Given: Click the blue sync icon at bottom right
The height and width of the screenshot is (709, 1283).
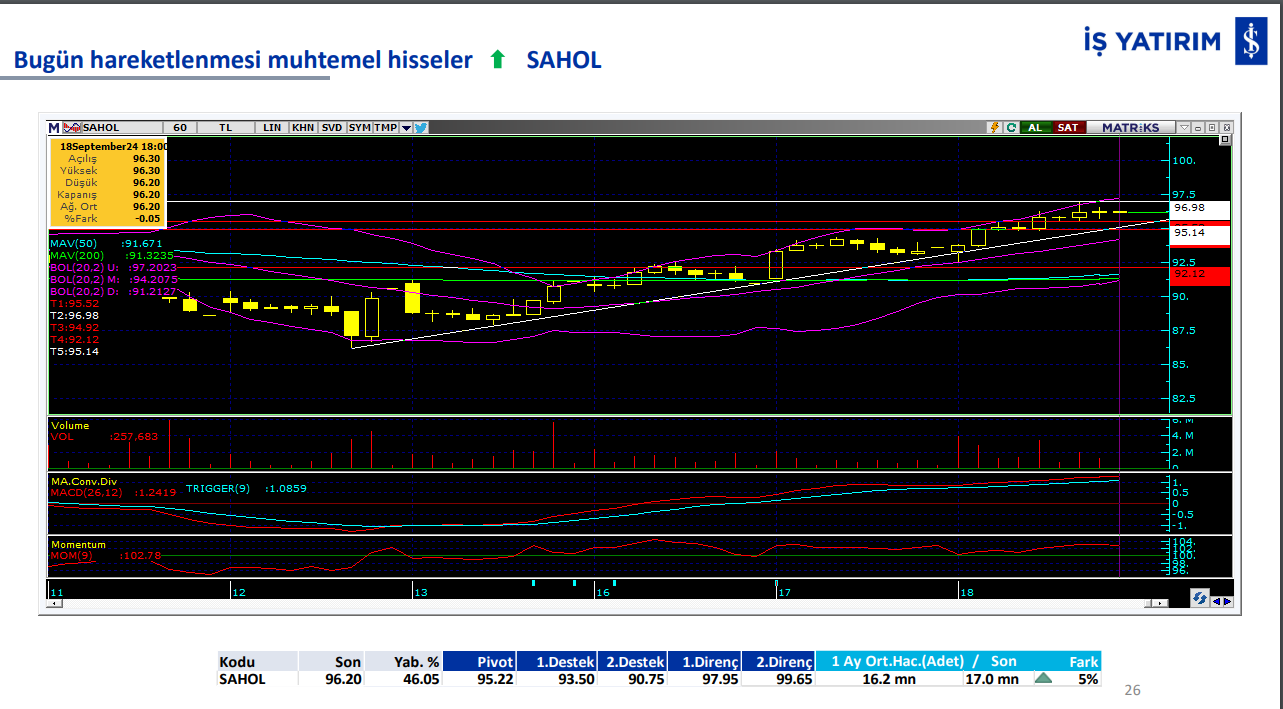Looking at the screenshot, I should pyautogui.click(x=1198, y=598).
